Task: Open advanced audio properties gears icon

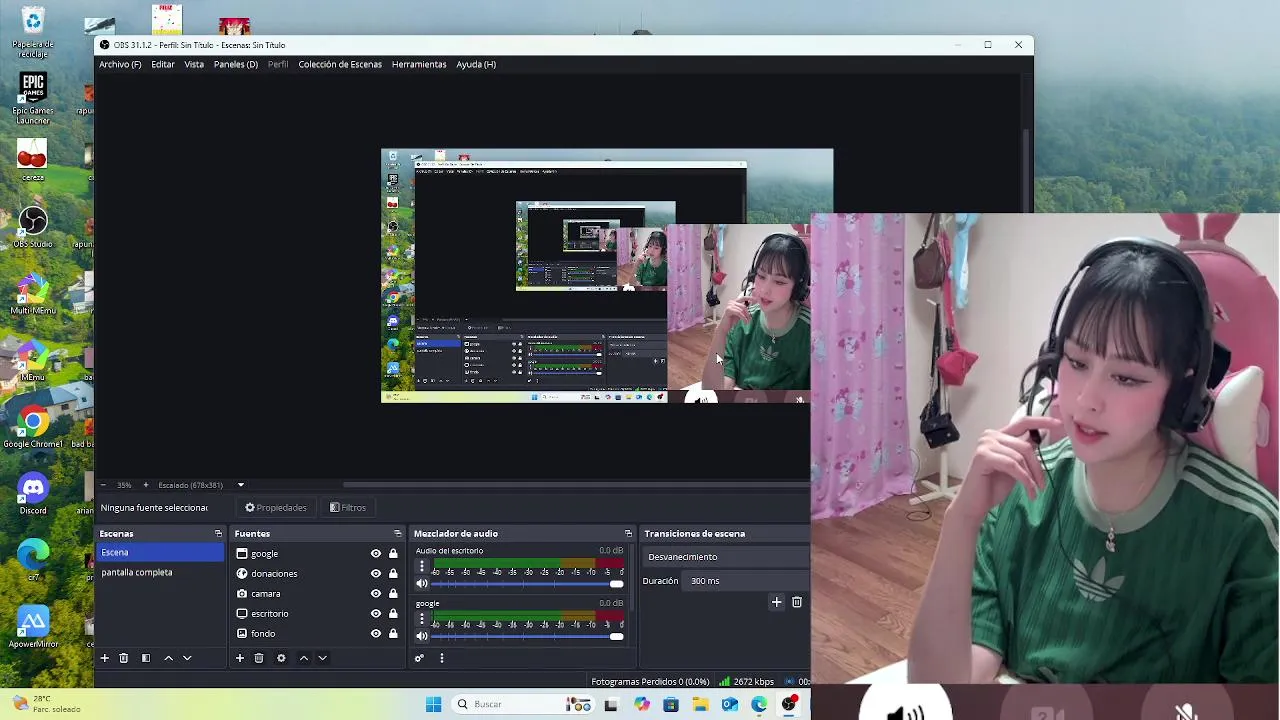Action: point(419,658)
